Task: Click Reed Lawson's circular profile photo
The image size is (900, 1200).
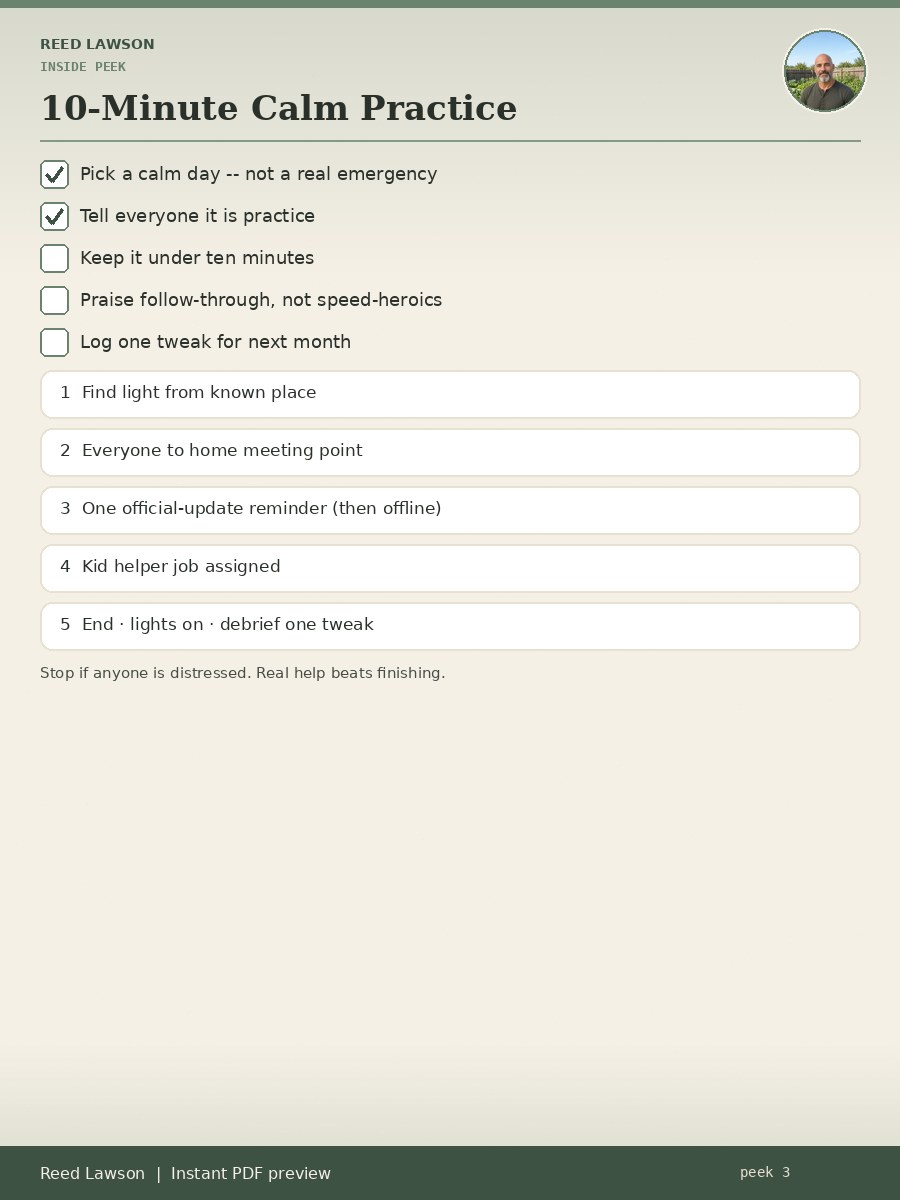Action: [x=825, y=71]
